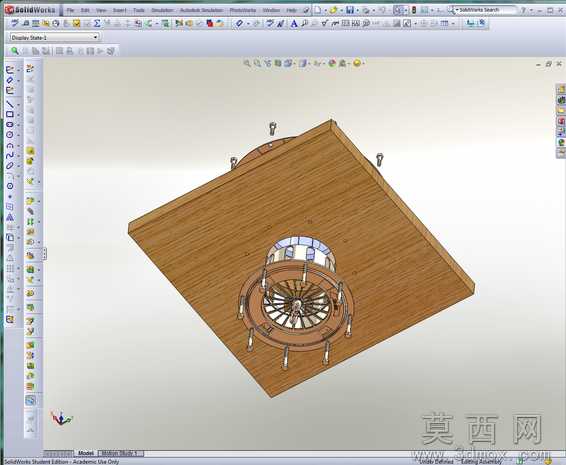Open the Edit menu

[x=85, y=10]
